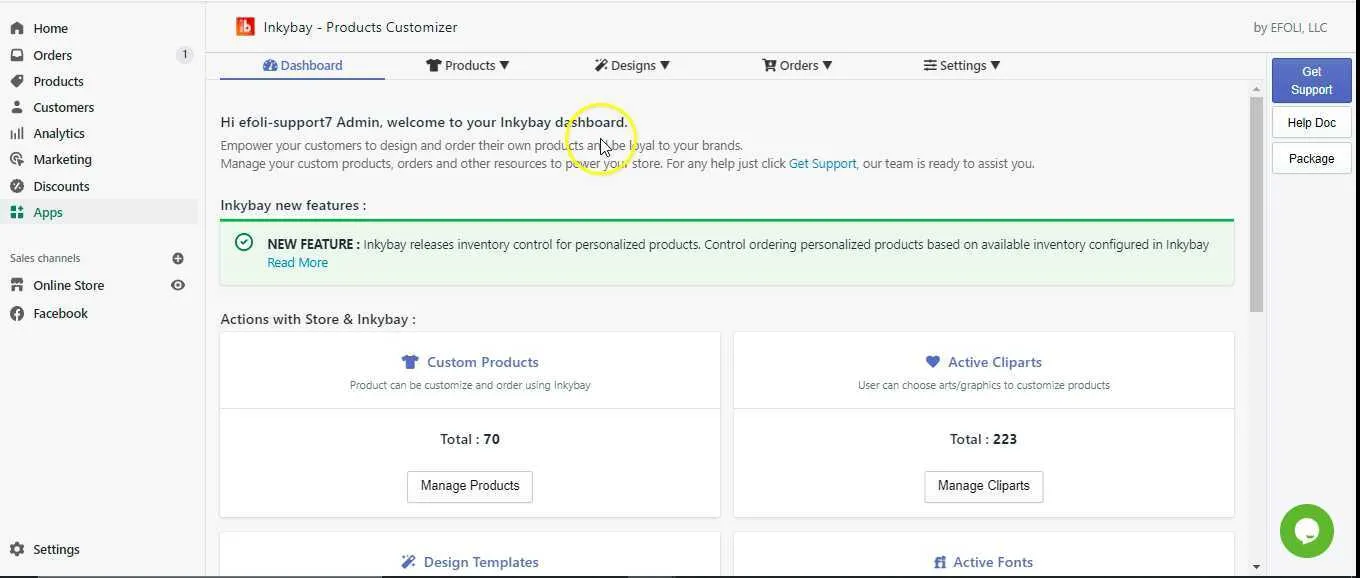The image size is (1360, 578).
Task: Click the Get Support blue button
Action: click(x=1311, y=80)
